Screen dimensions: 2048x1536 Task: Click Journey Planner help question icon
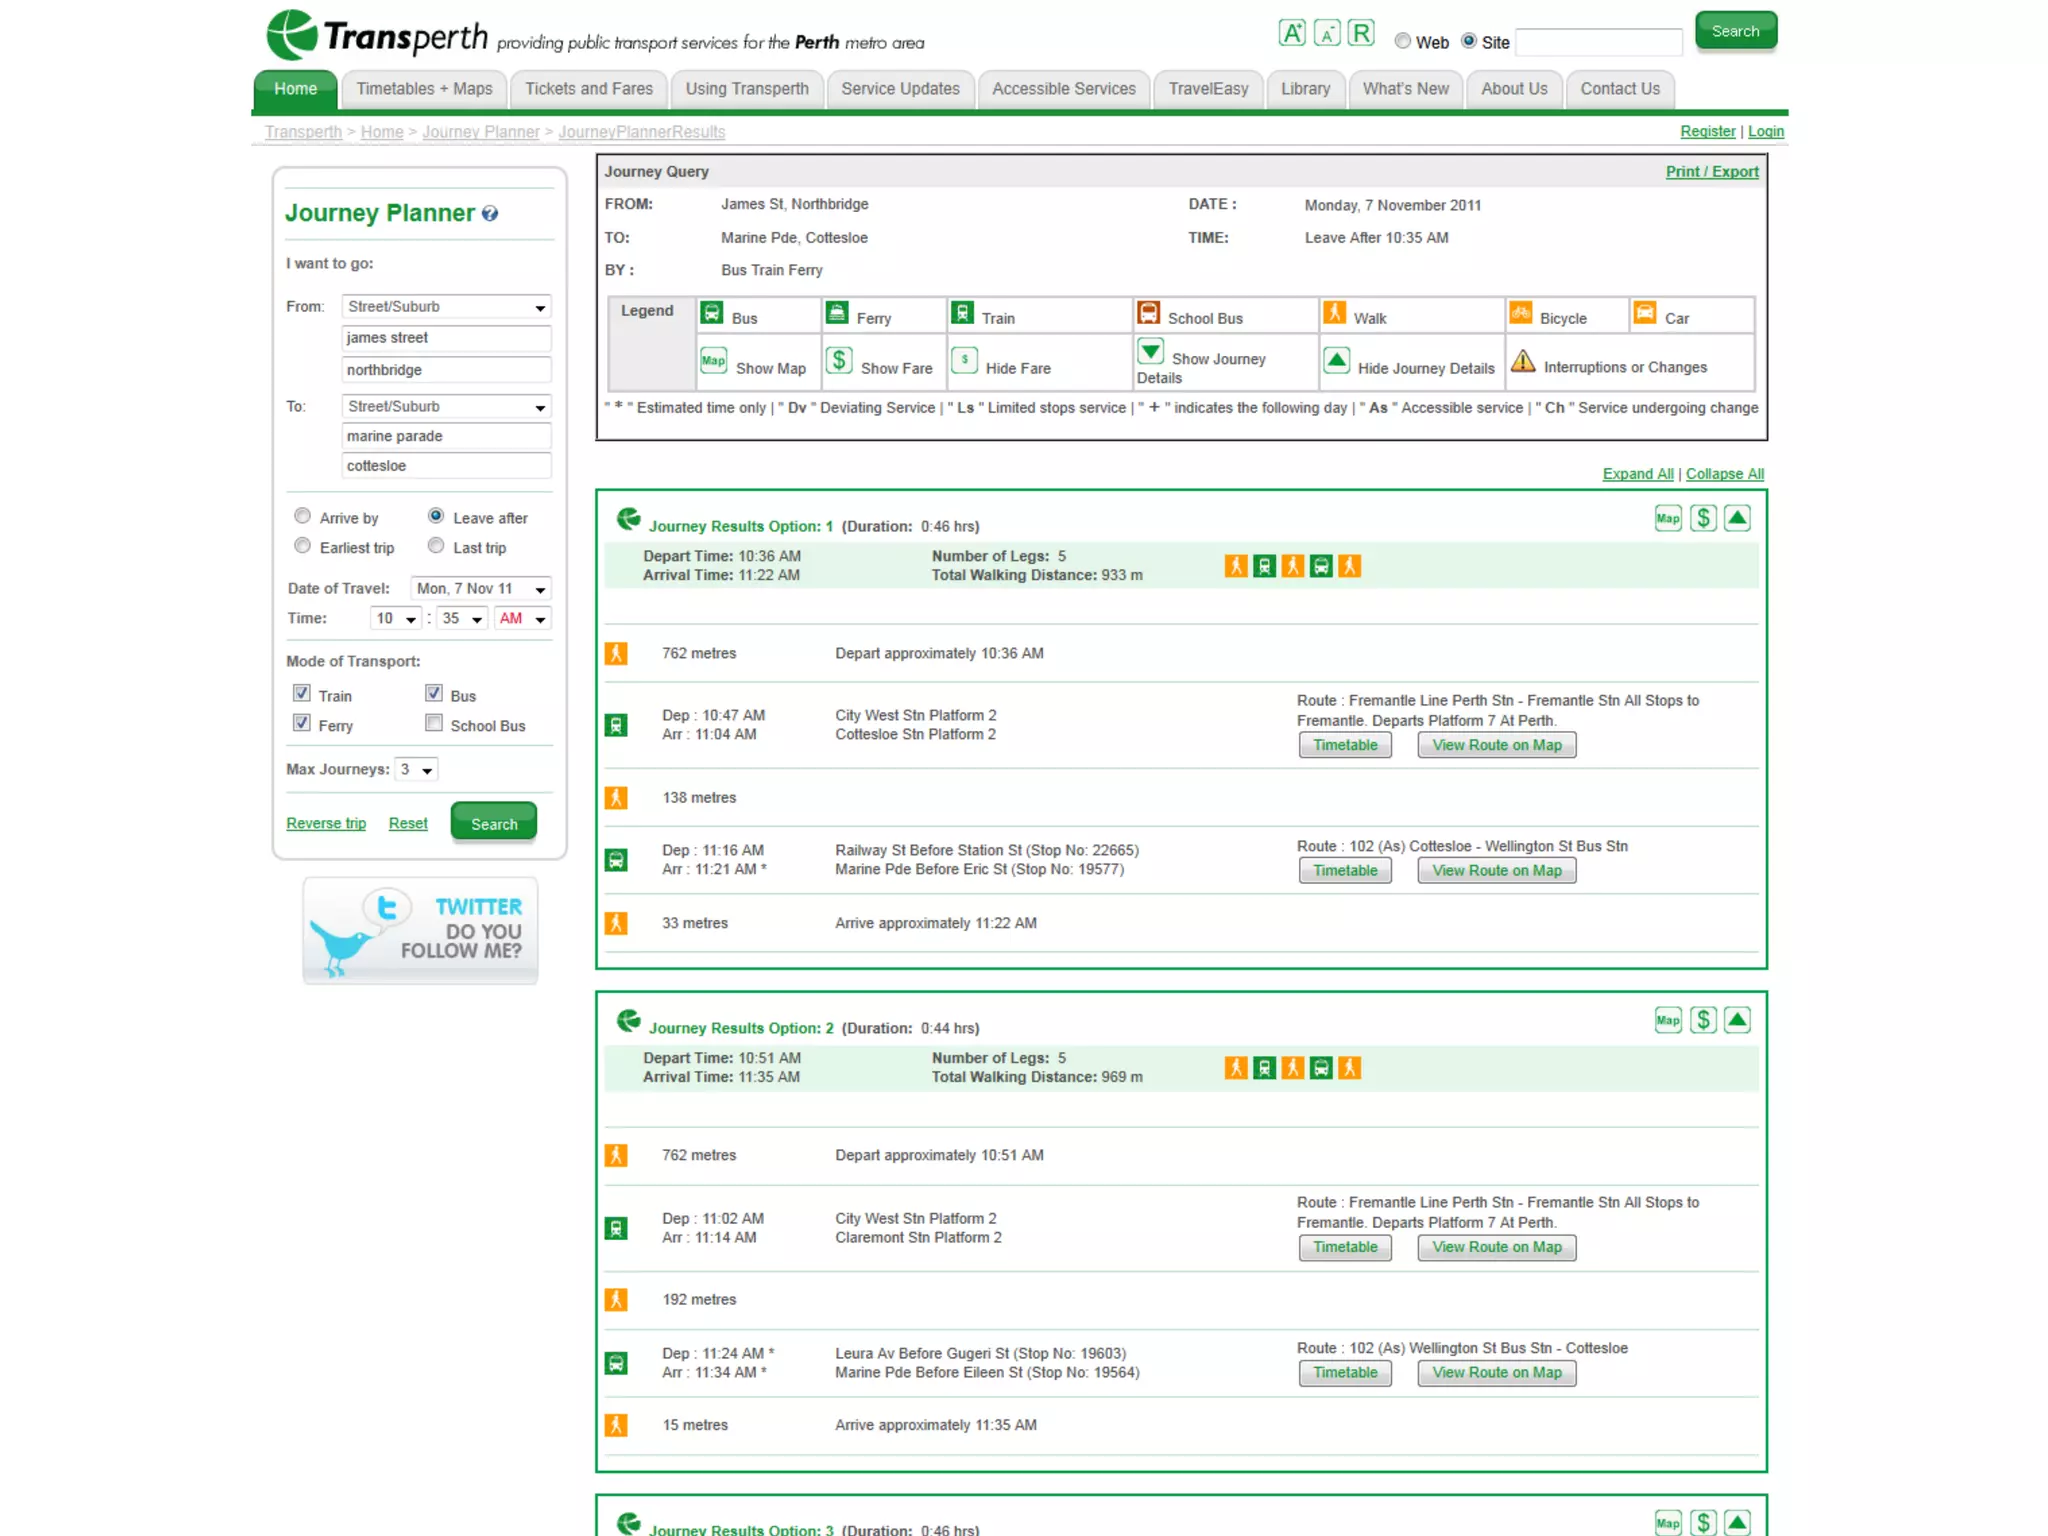(x=490, y=213)
